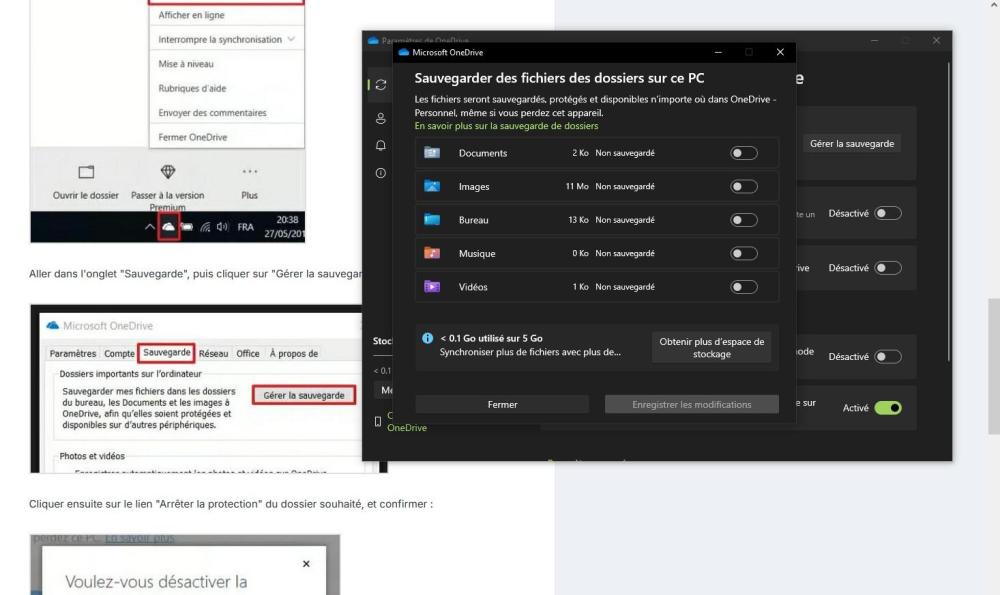Switch to the Réseau tab
1000x595 pixels.
point(213,353)
